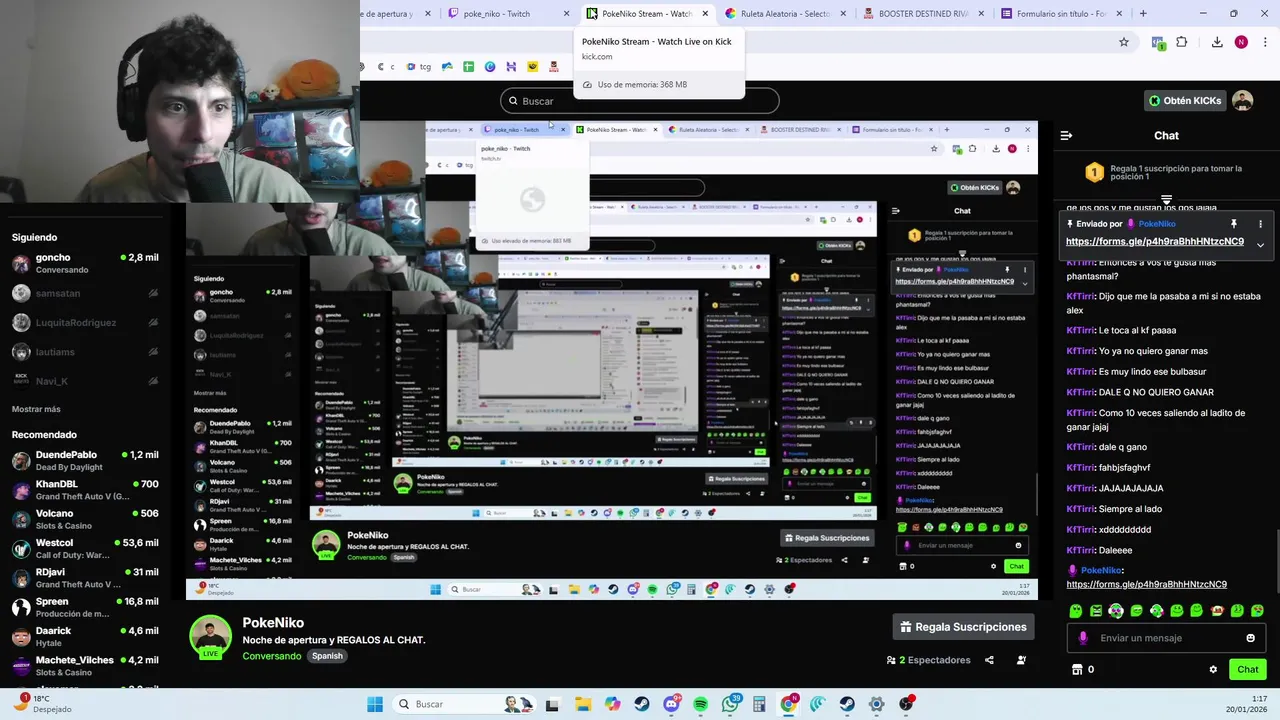Image resolution: width=1280 pixels, height=720 pixels.
Task: Collapse the chat panel using the header icon
Action: [x=1066, y=135]
